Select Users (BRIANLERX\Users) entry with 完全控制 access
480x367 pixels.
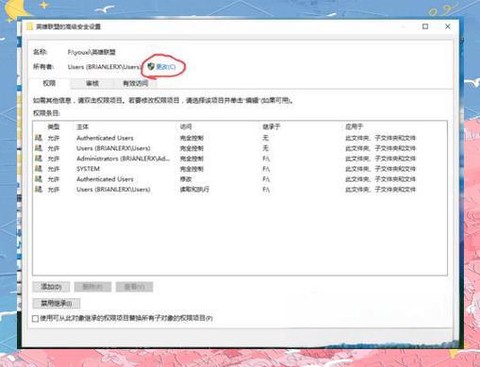(x=240, y=148)
